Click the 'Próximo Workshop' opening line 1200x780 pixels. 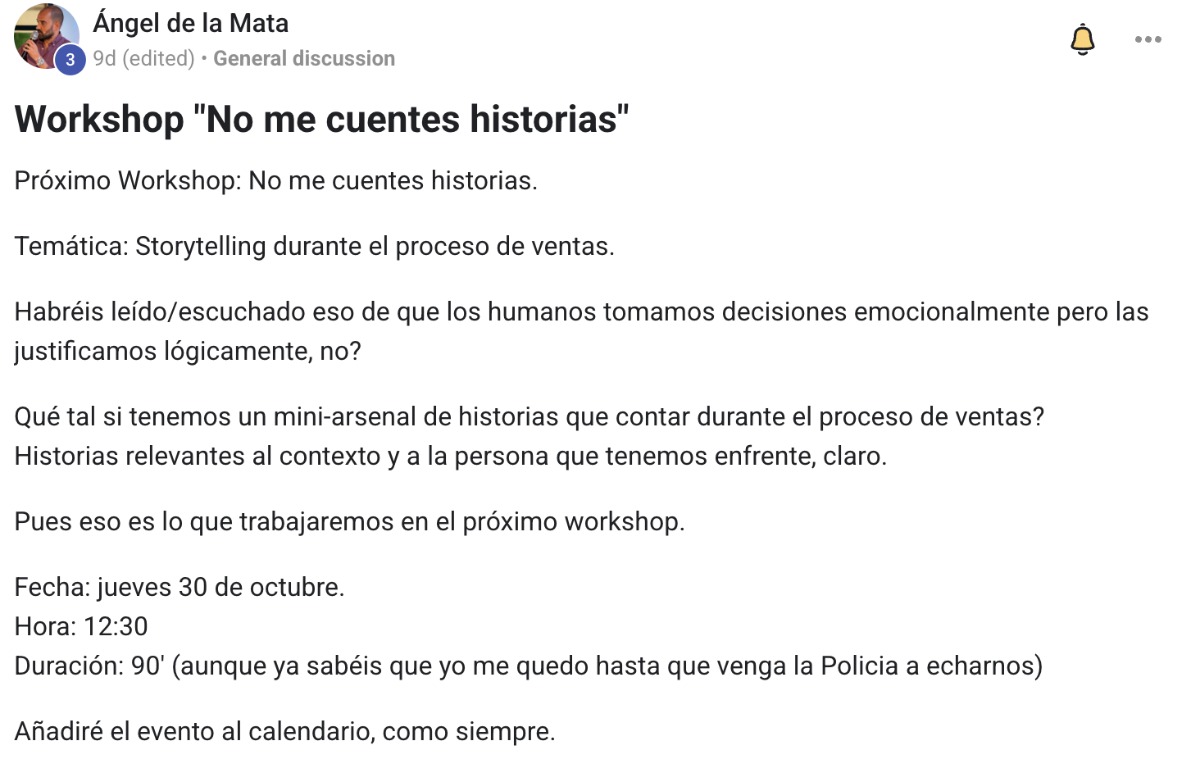tap(275, 182)
